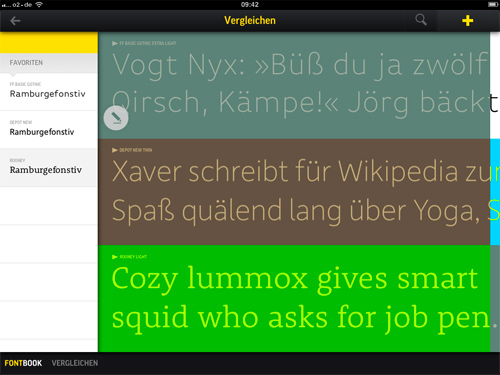Screen dimensions: 500x375
Task: Tap the Vogt Nyx sample text panel
Action: 294,85
